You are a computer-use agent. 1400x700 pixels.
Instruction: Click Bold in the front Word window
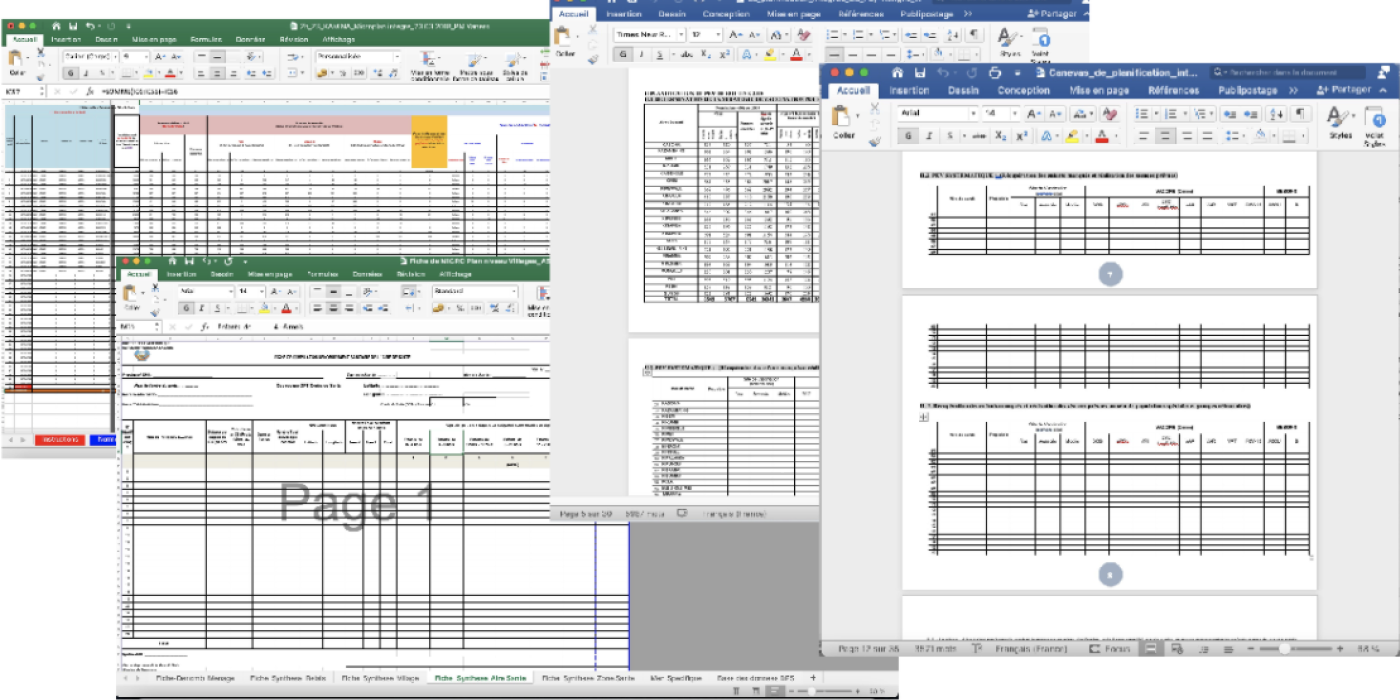[x=908, y=135]
